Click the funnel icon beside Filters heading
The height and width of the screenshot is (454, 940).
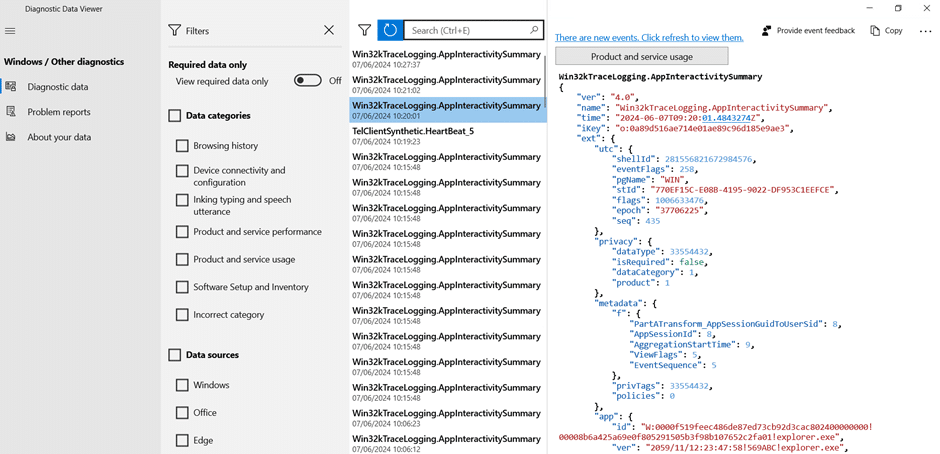pyautogui.click(x=174, y=31)
